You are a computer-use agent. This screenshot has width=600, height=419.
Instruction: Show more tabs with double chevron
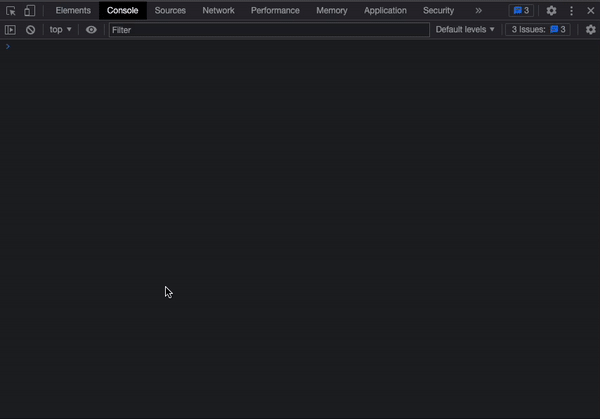(479, 11)
